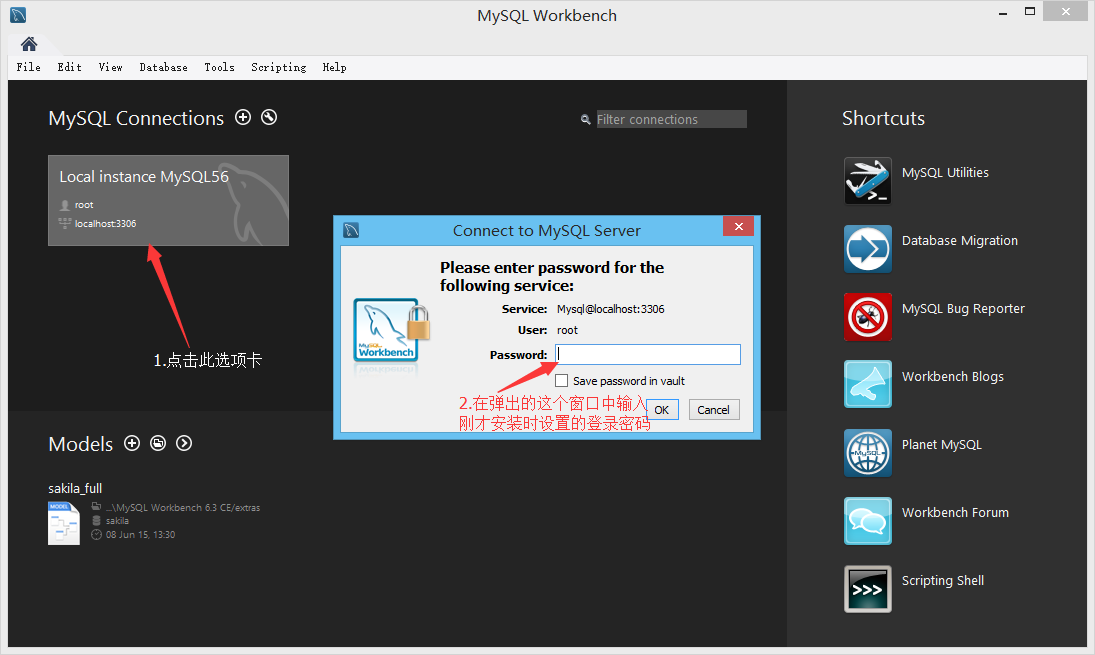This screenshot has width=1095, height=655.
Task: Click MySQL Bug Reporter shortcut label
Action: [963, 309]
